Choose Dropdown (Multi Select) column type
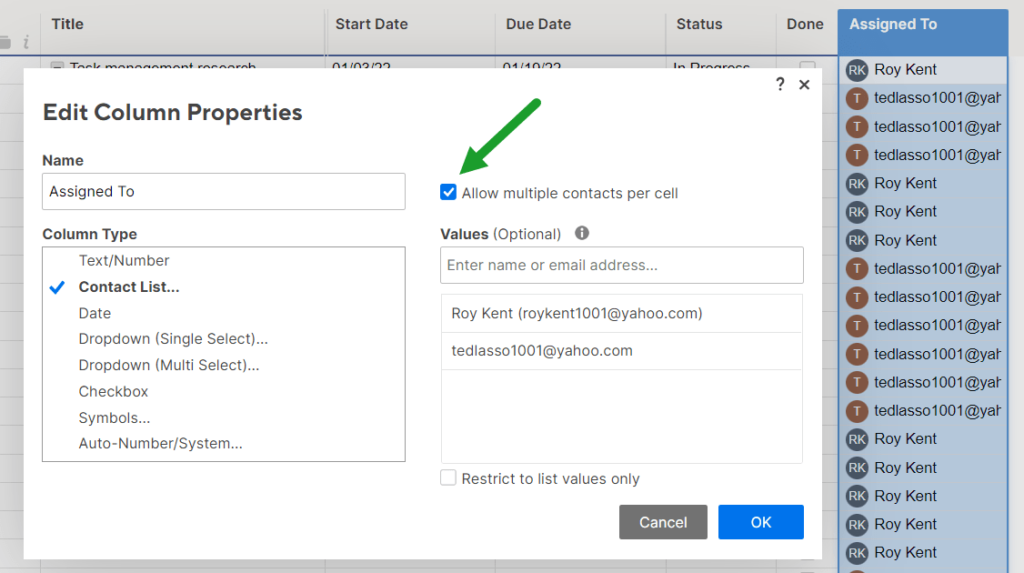Viewport: 1024px width, 573px height. [169, 365]
